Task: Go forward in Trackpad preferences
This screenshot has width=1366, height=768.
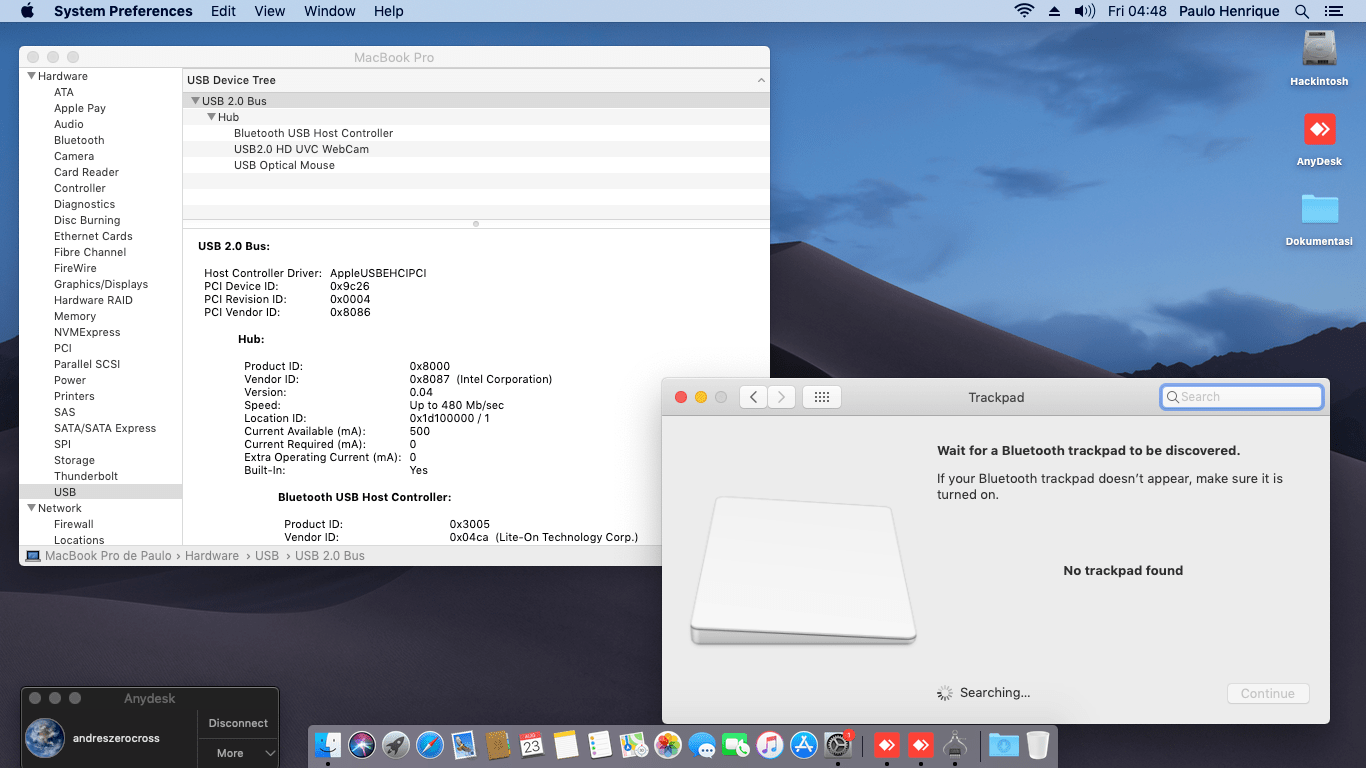Action: (x=782, y=397)
